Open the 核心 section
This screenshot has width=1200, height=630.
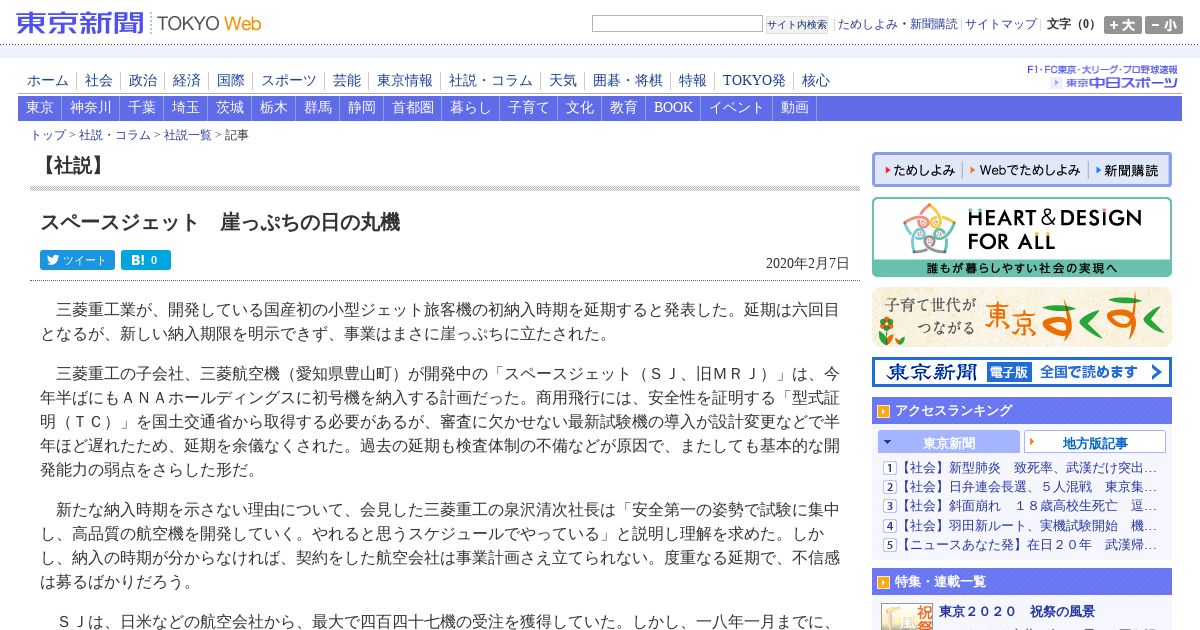(816, 81)
